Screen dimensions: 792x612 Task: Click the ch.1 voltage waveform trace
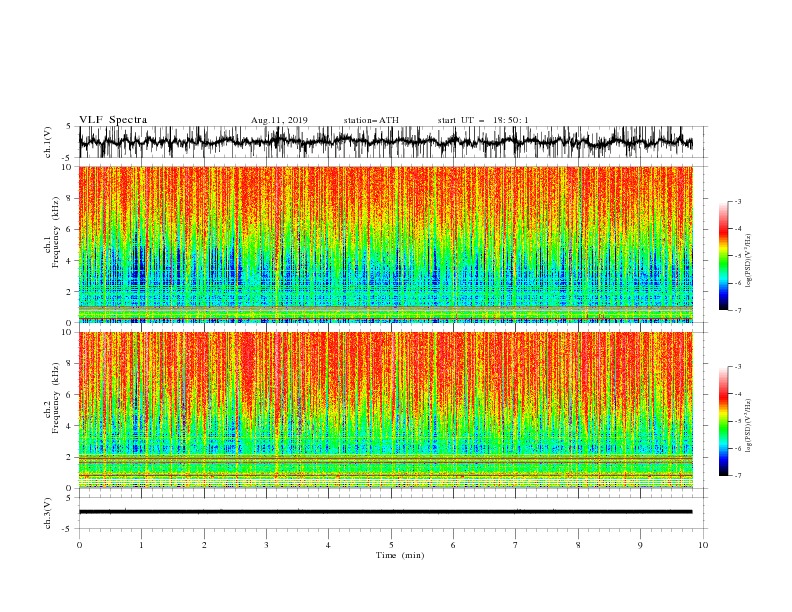[x=385, y=142]
